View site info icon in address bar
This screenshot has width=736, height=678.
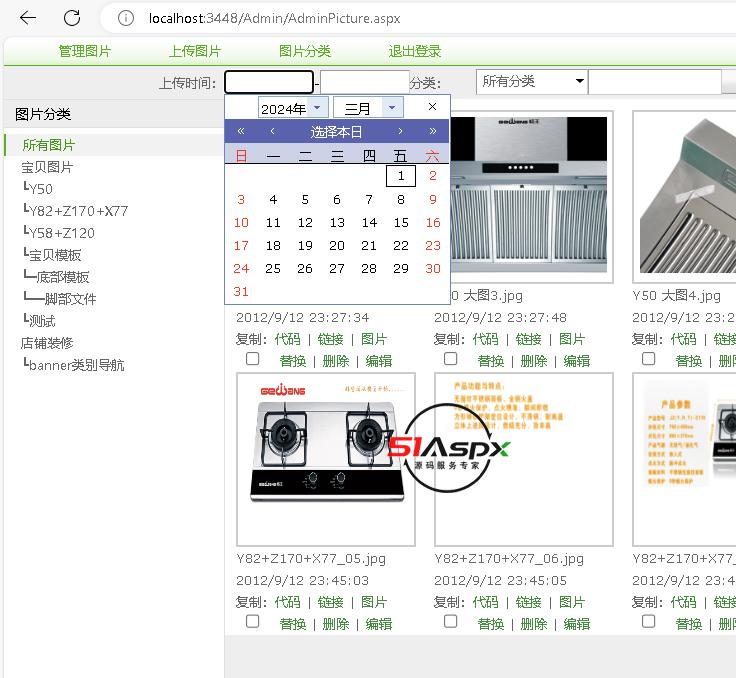click(125, 18)
